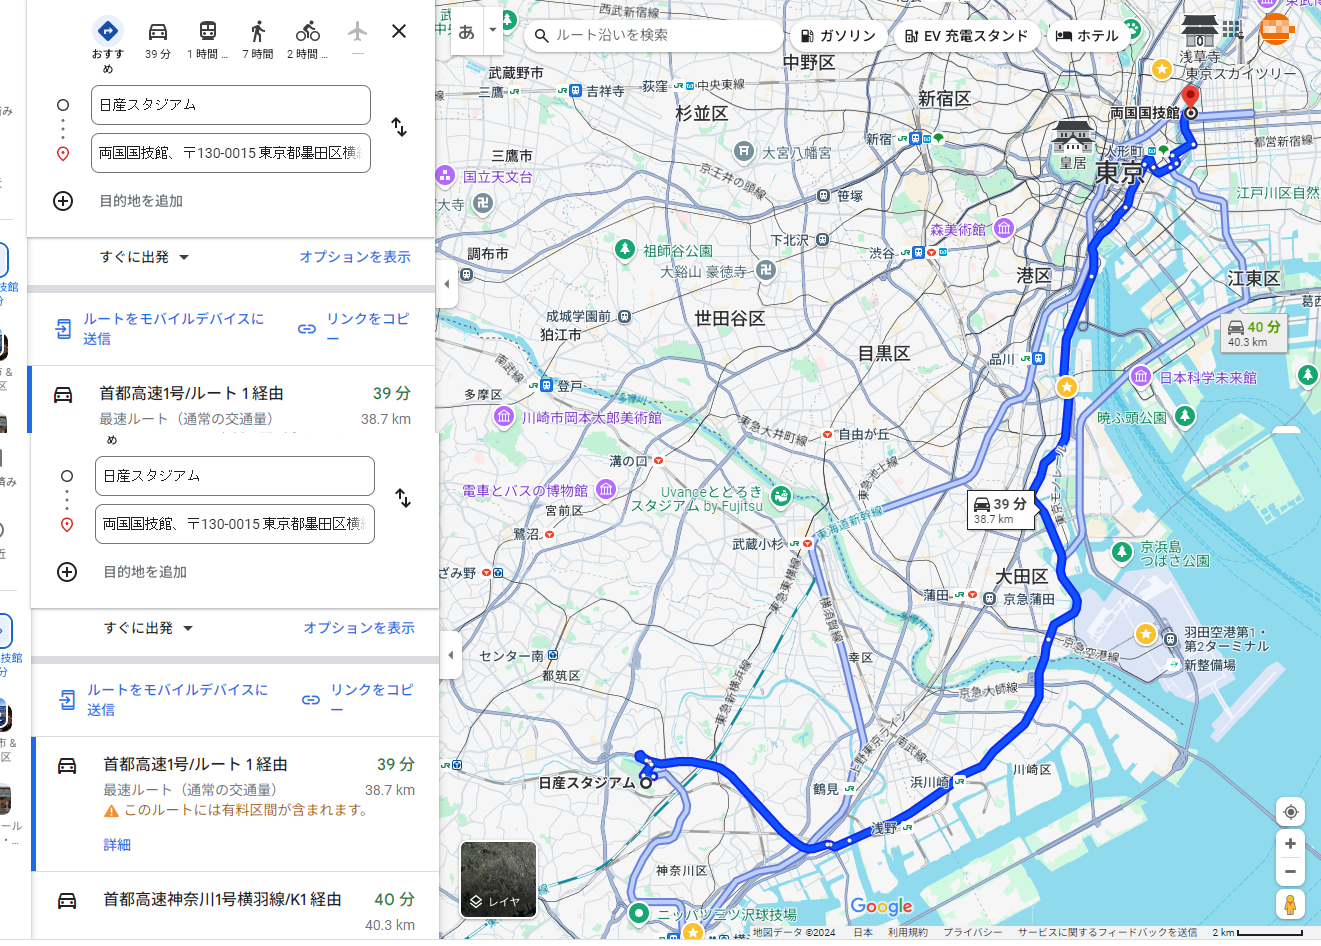
Task: Click the あ input method button
Action: (467, 31)
